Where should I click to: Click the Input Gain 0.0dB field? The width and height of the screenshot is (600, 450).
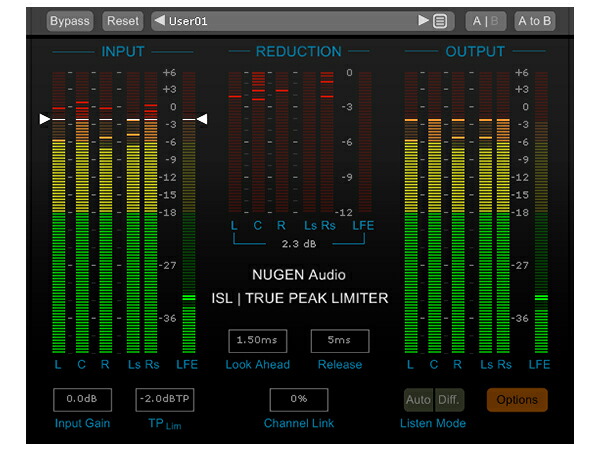click(x=82, y=399)
